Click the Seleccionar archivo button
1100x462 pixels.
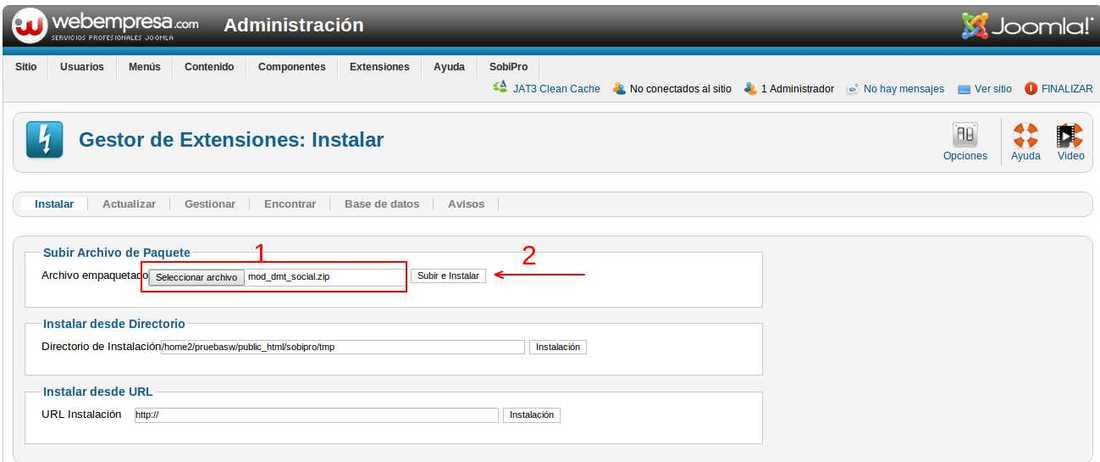(196, 278)
